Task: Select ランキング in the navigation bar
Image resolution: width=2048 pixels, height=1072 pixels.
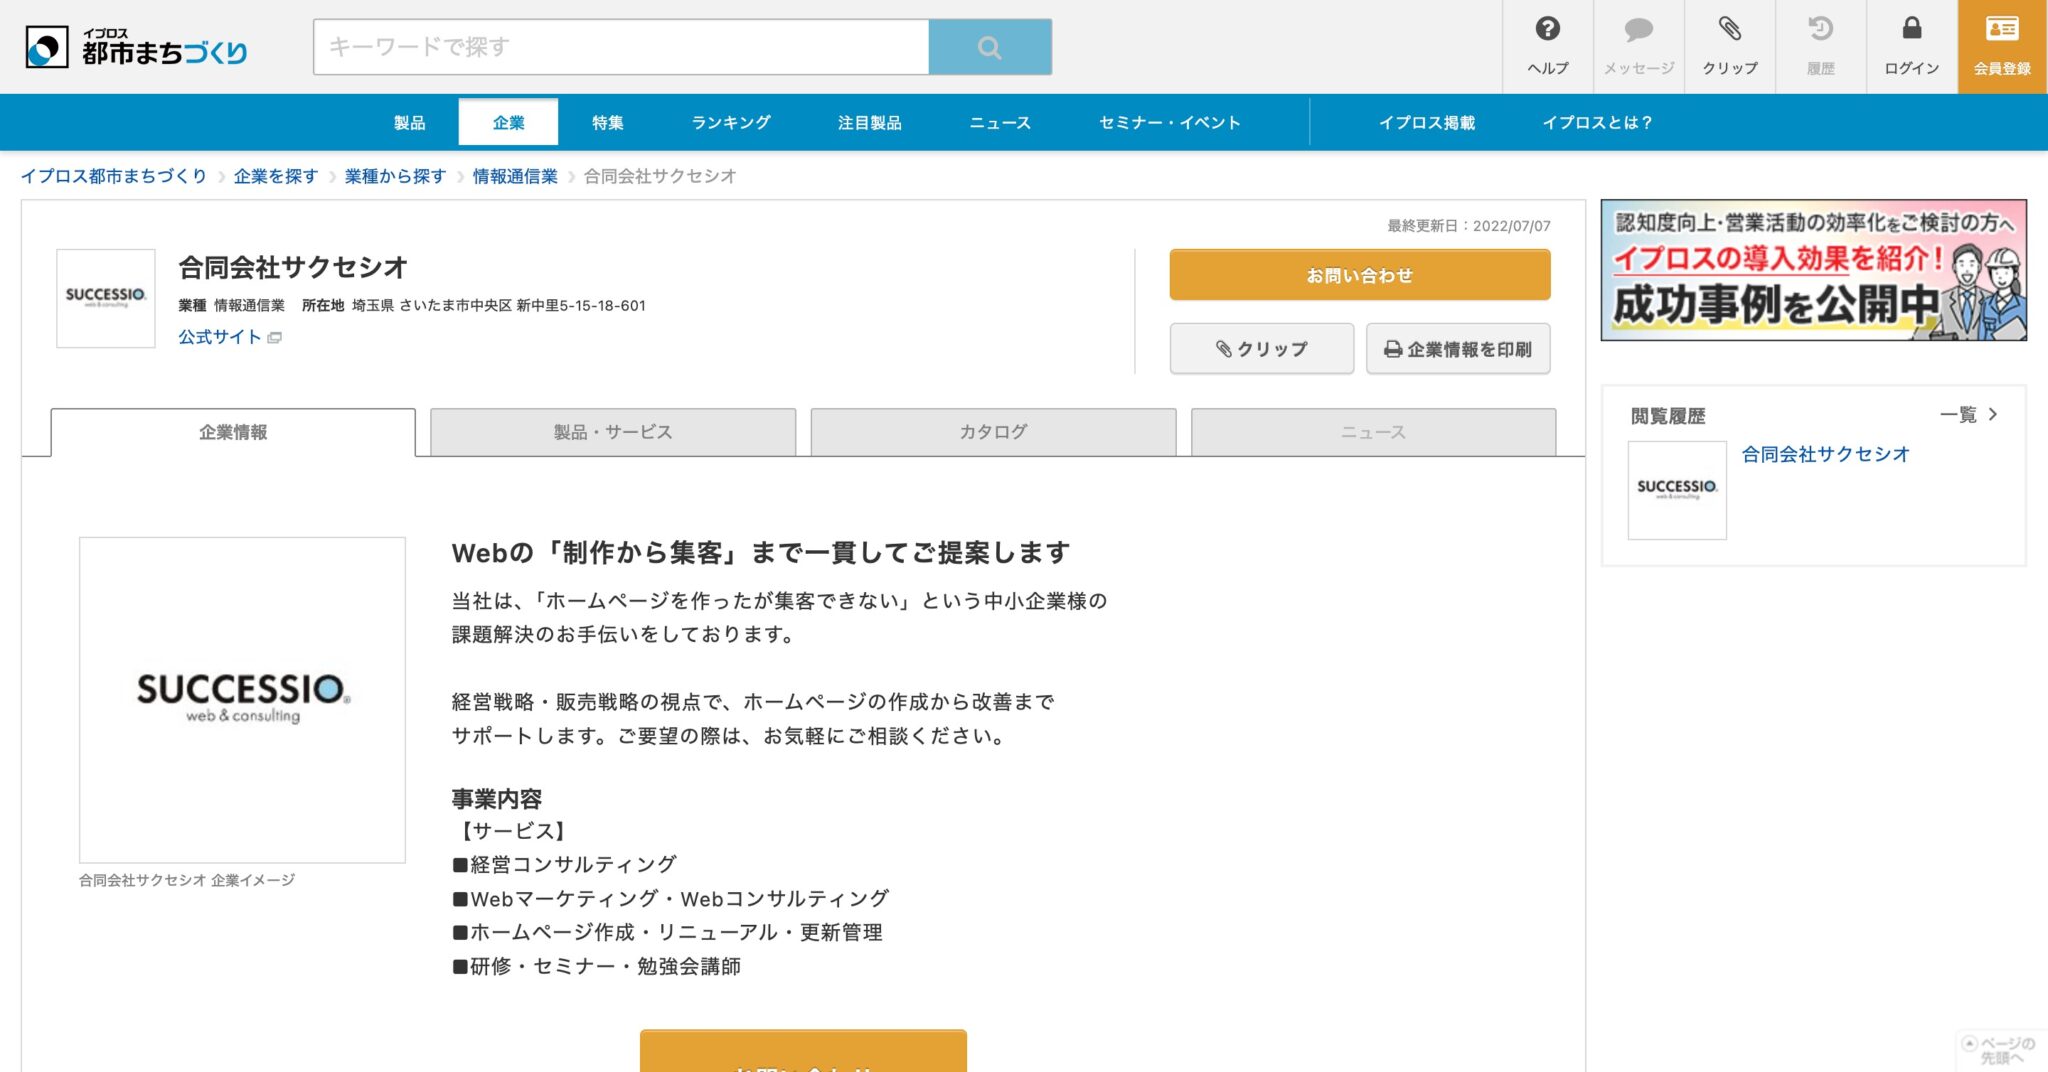Action: (x=731, y=123)
